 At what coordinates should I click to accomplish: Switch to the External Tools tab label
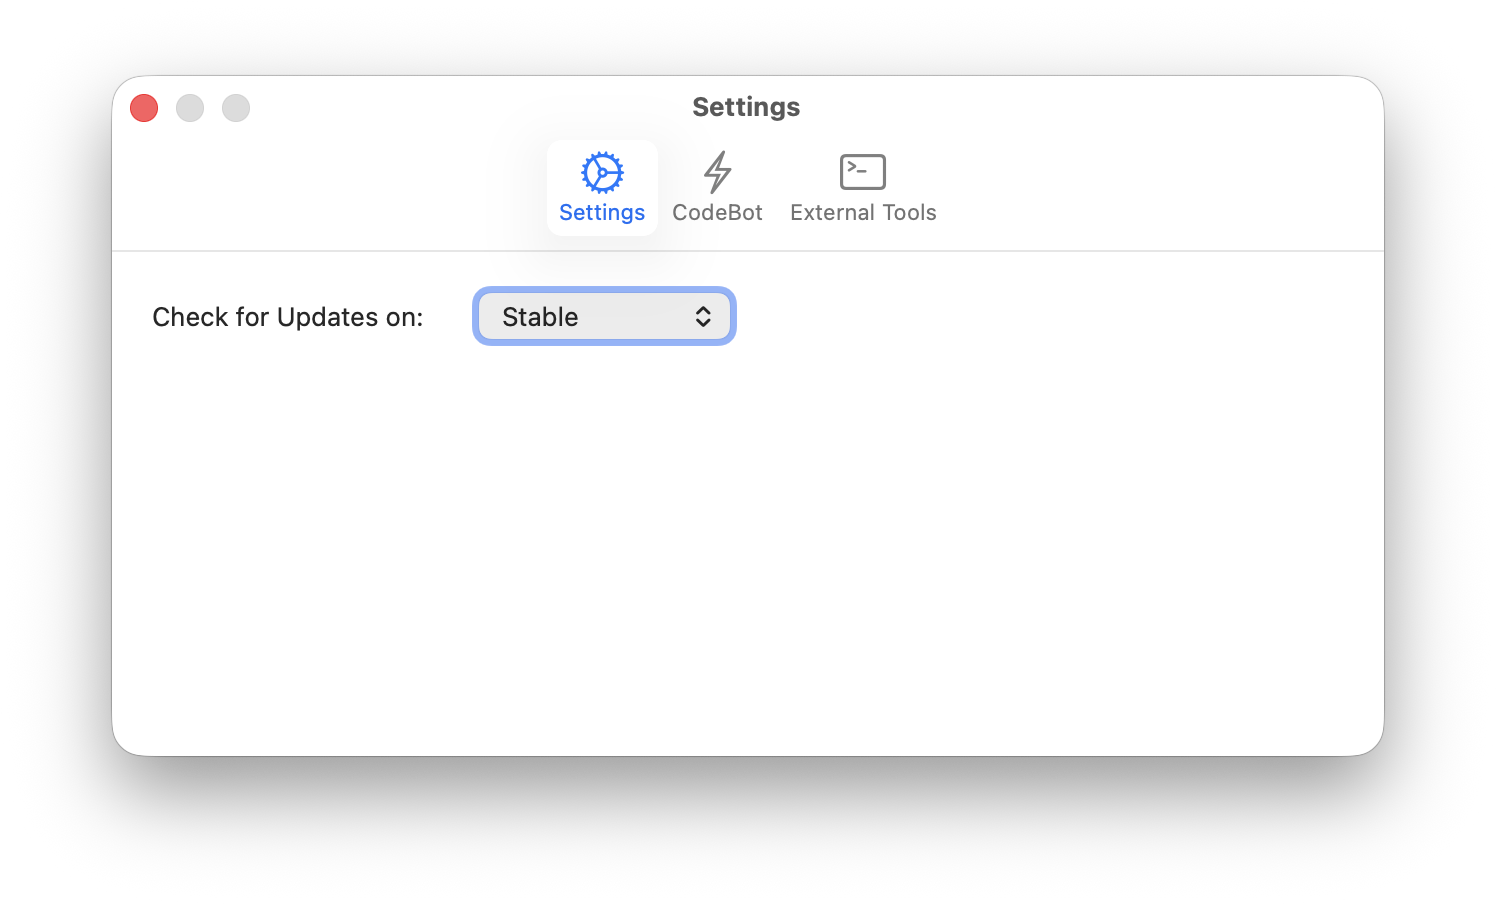click(x=863, y=212)
